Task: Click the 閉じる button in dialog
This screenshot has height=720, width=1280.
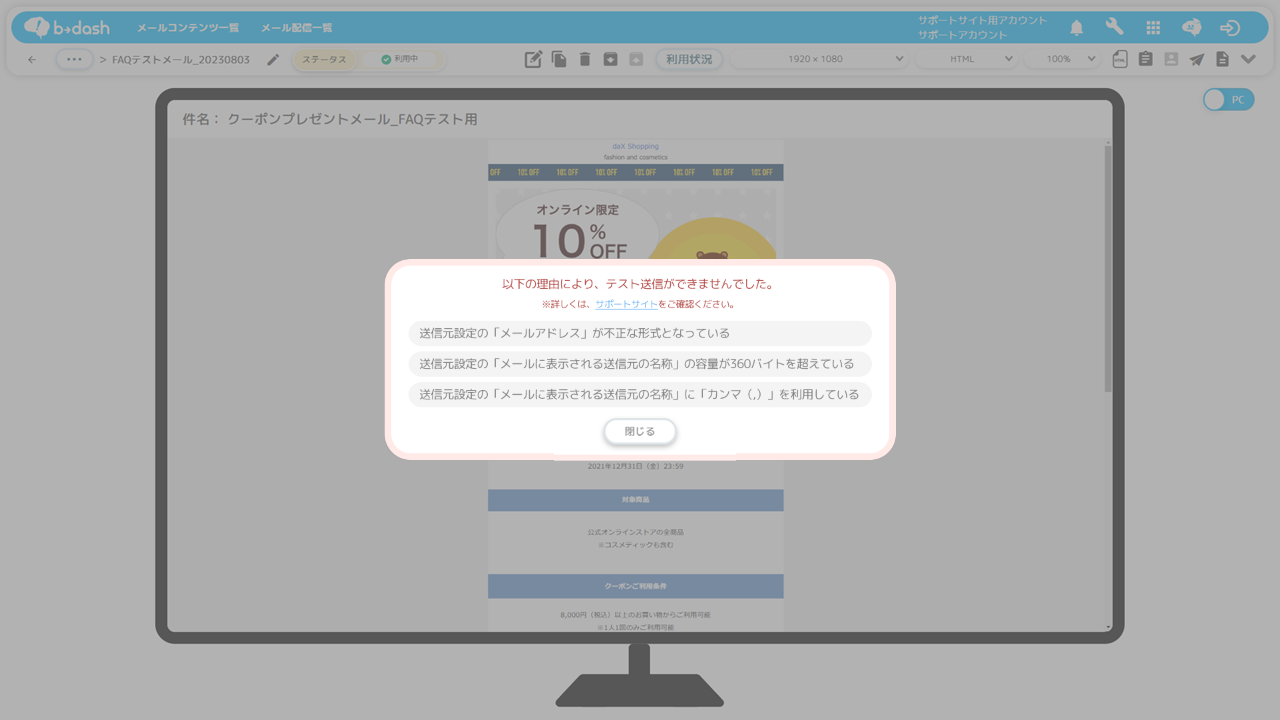Action: [640, 431]
